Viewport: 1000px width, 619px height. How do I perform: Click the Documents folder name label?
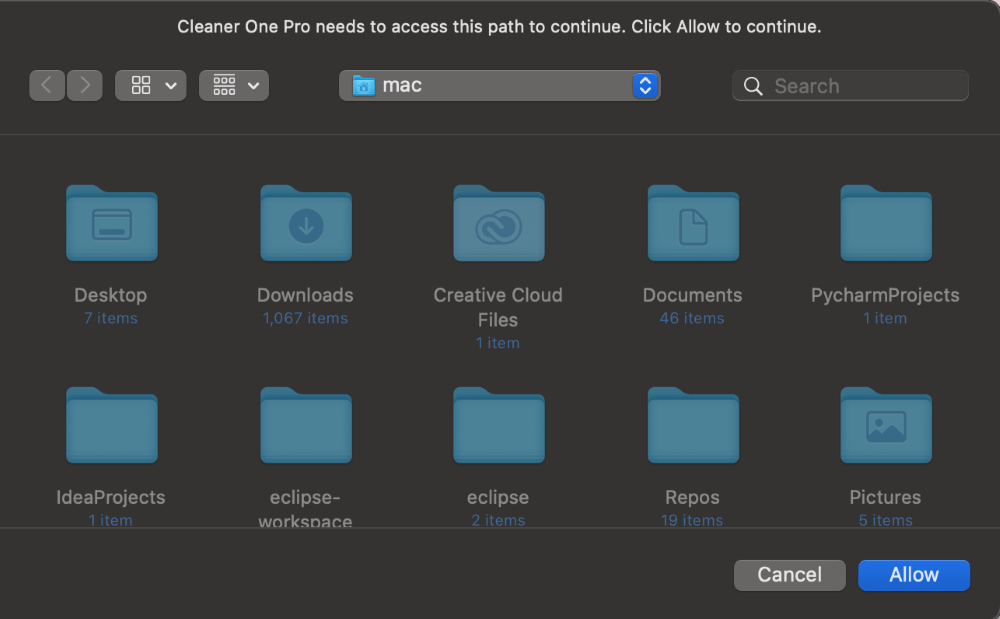tap(693, 295)
